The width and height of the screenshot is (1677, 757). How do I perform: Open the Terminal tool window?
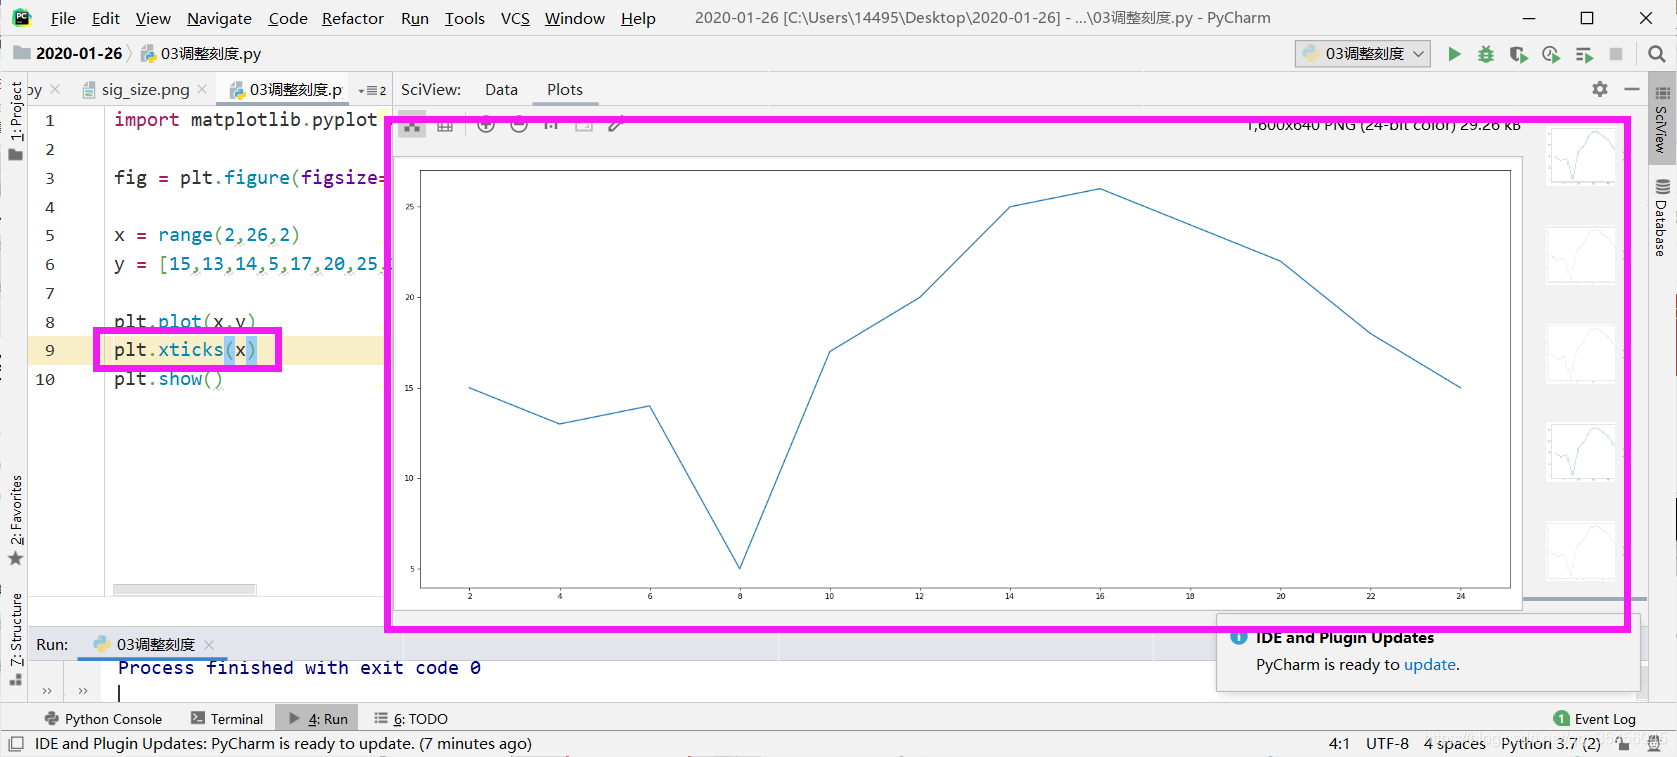point(227,718)
